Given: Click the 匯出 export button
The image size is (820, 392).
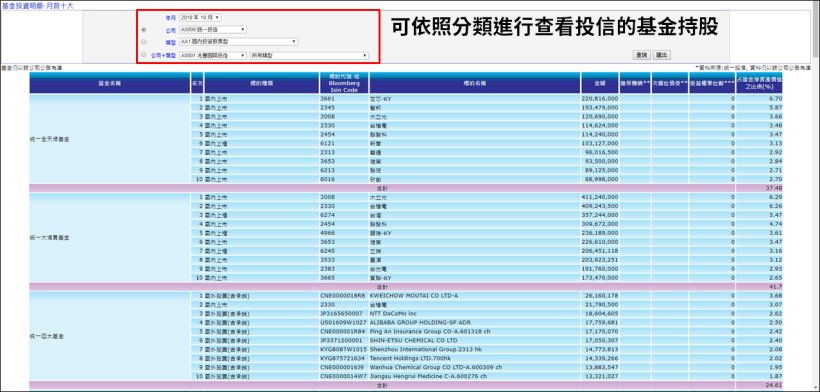Looking at the screenshot, I should [x=662, y=55].
